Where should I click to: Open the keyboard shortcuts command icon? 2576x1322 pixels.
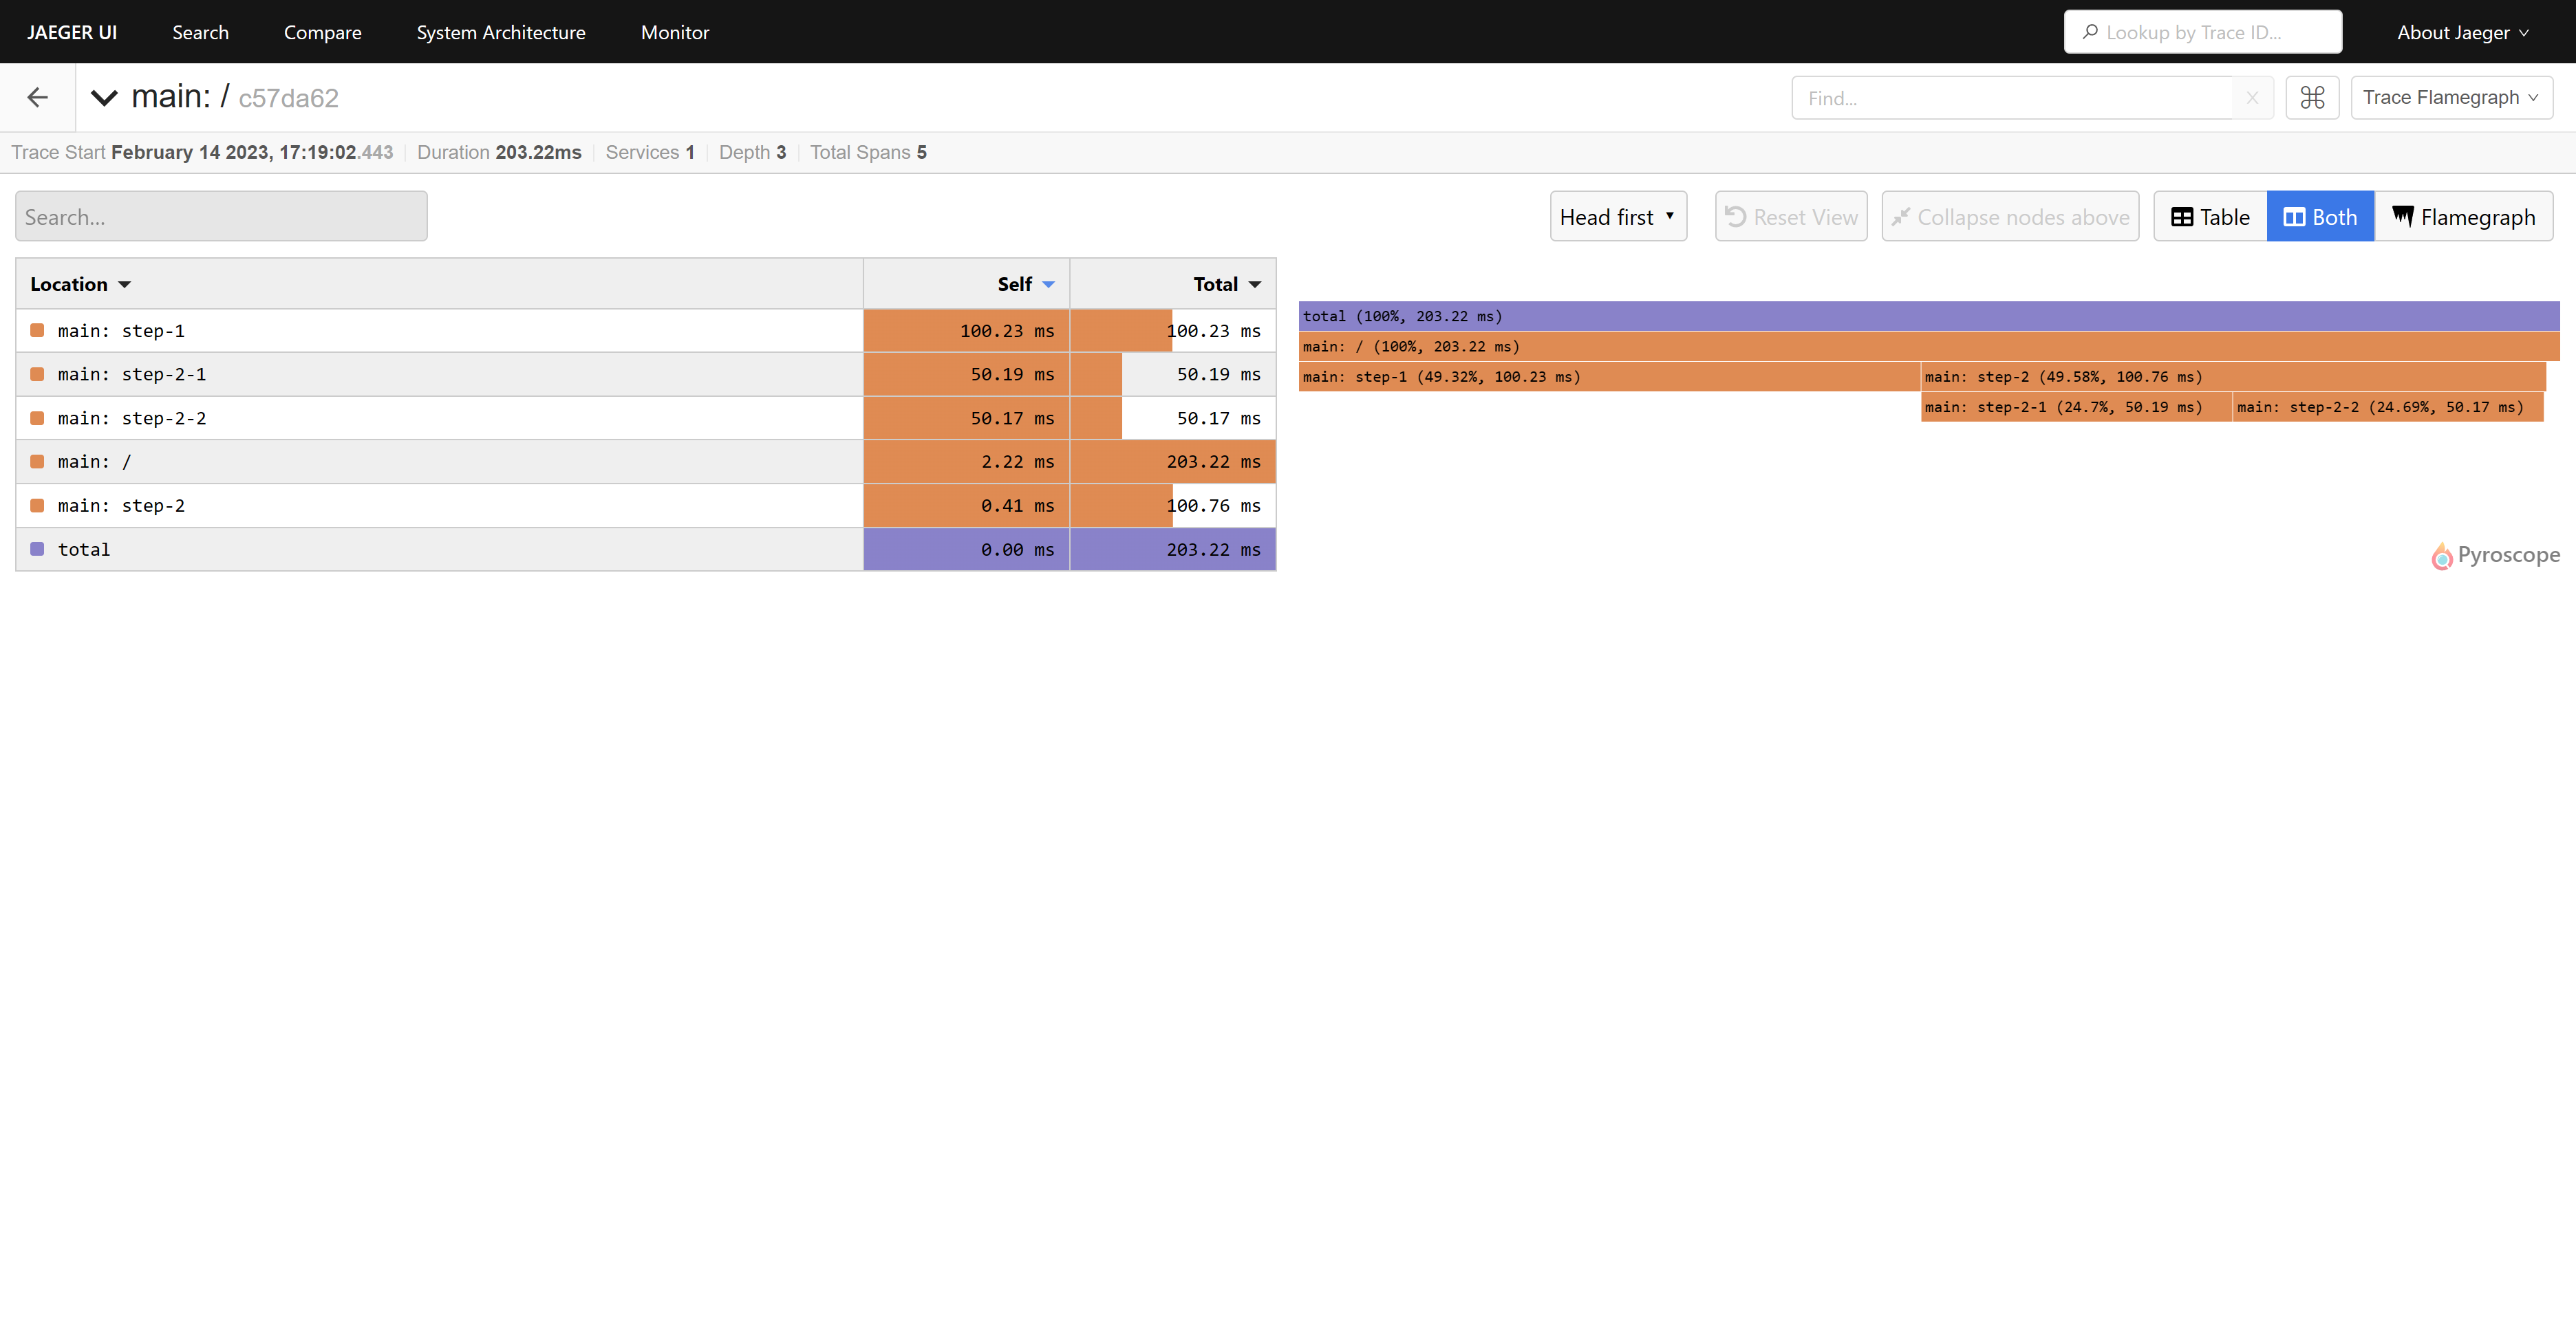tap(2312, 97)
